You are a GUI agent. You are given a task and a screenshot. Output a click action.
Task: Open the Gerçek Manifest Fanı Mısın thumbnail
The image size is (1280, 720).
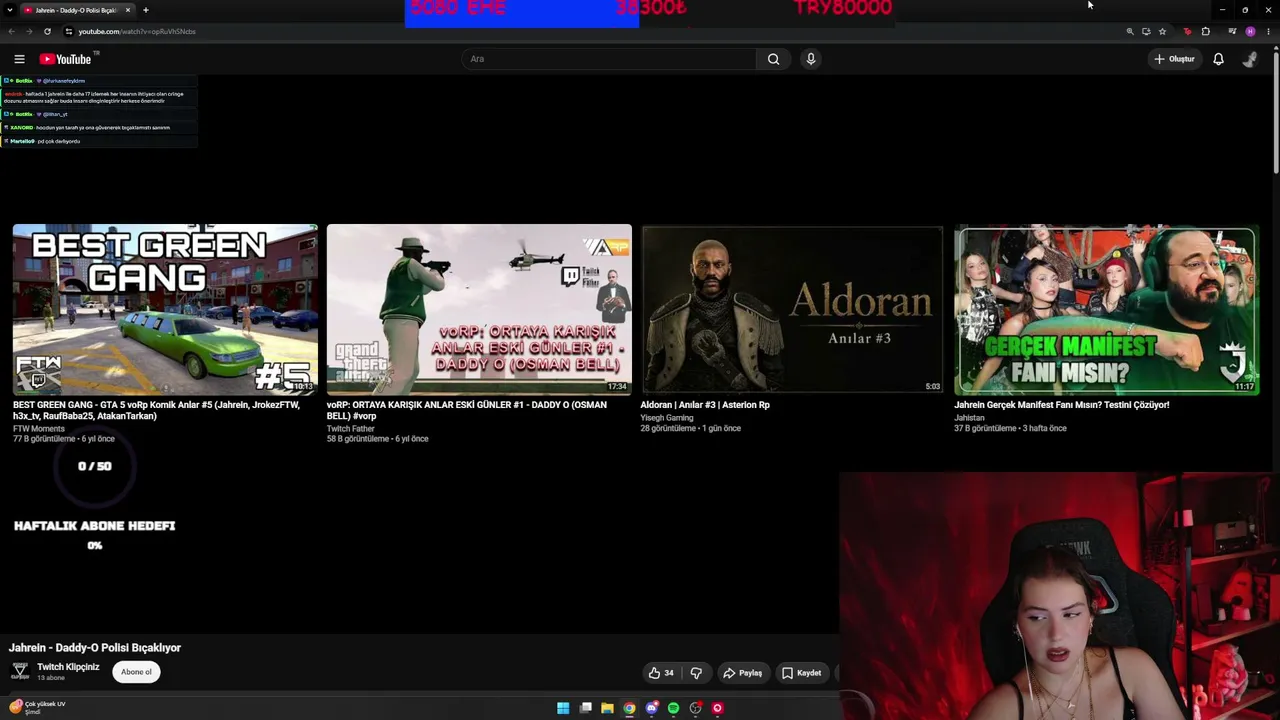(x=1106, y=310)
